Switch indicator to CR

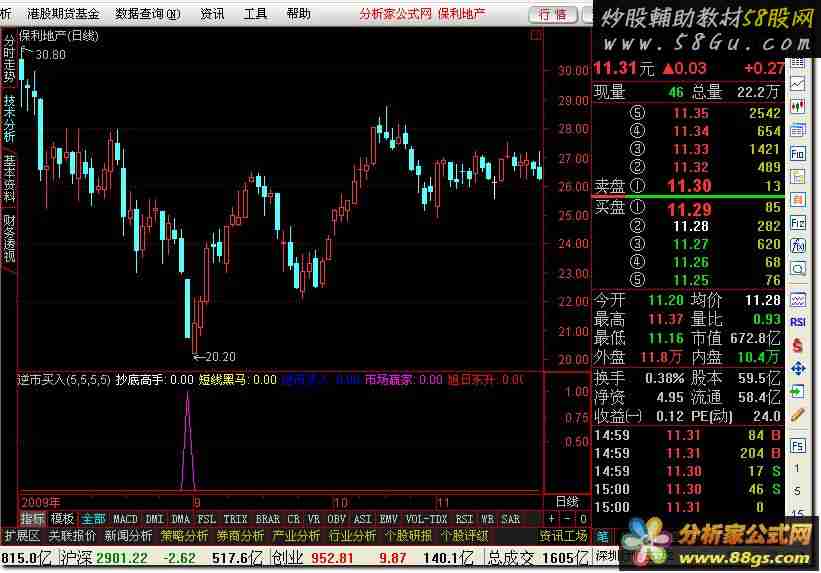point(293,519)
